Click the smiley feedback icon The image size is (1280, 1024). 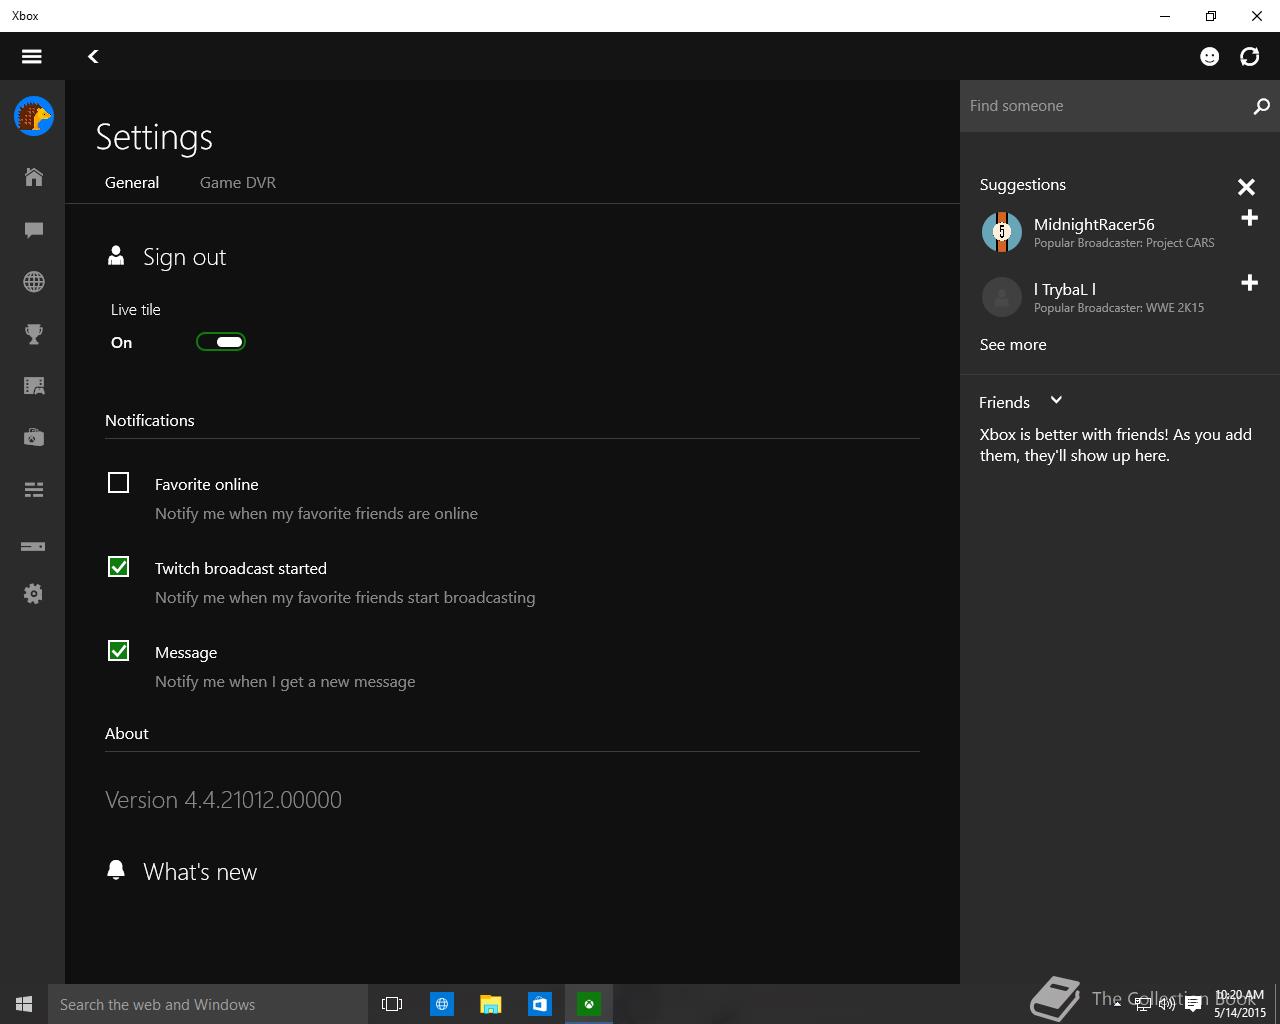click(1210, 56)
